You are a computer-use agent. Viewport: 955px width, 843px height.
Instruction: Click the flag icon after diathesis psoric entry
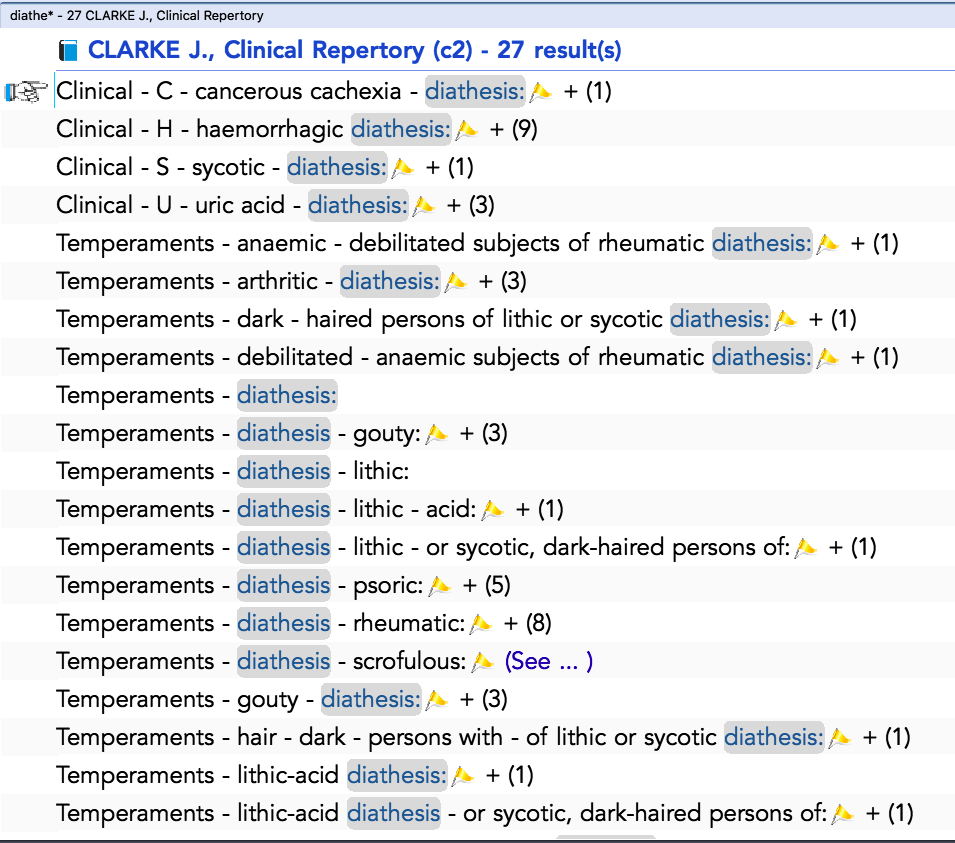click(x=439, y=586)
